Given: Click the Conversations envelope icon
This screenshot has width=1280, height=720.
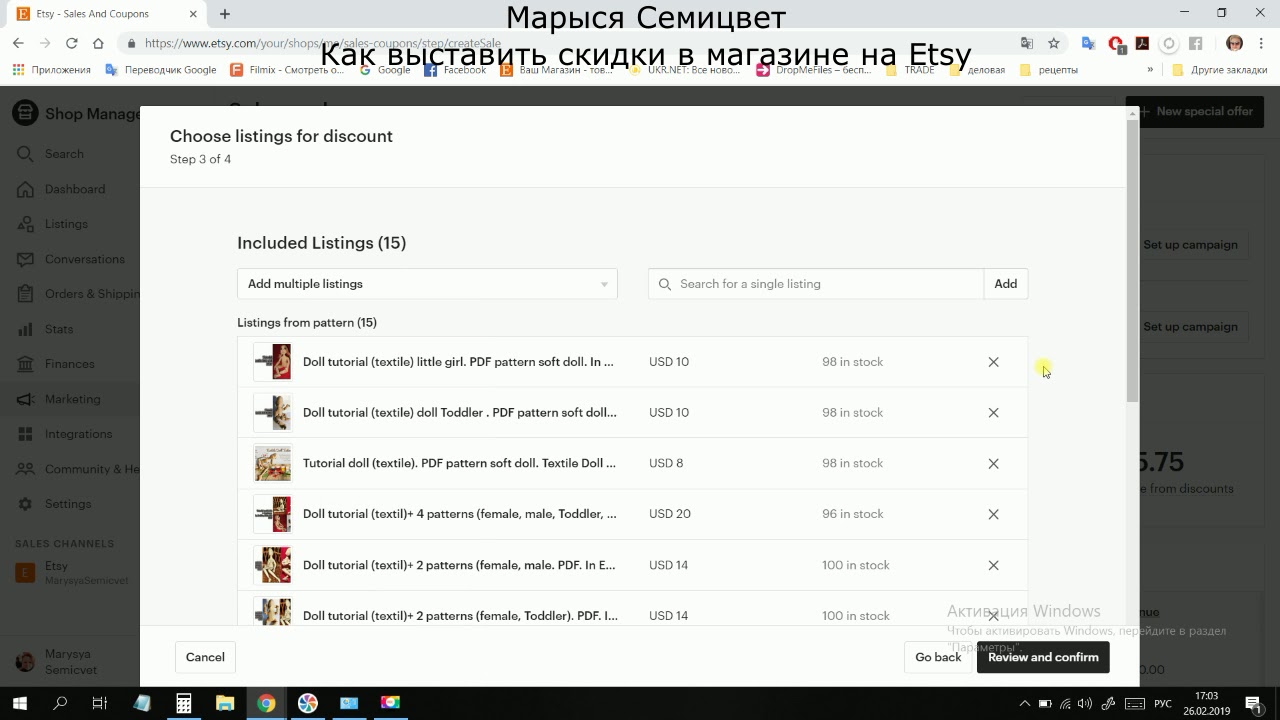Looking at the screenshot, I should click(x=25, y=259).
